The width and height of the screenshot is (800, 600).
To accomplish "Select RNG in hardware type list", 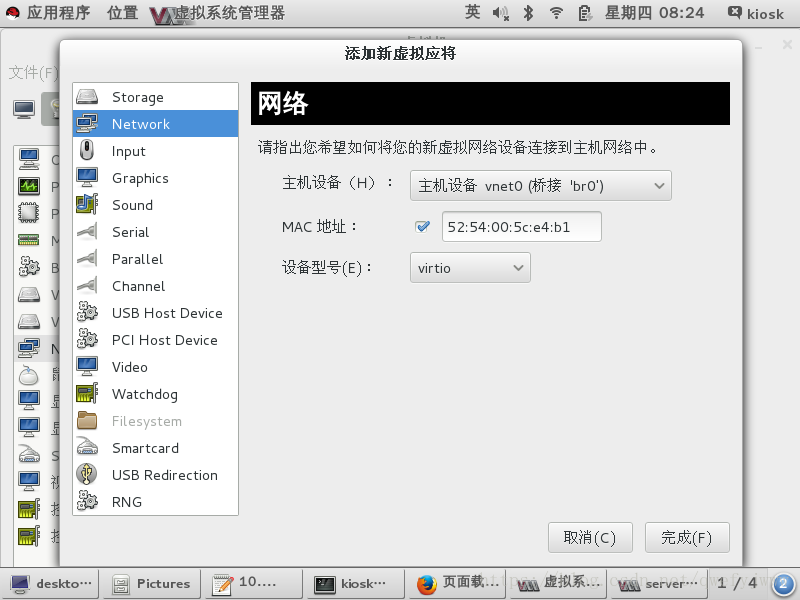I will (x=156, y=502).
